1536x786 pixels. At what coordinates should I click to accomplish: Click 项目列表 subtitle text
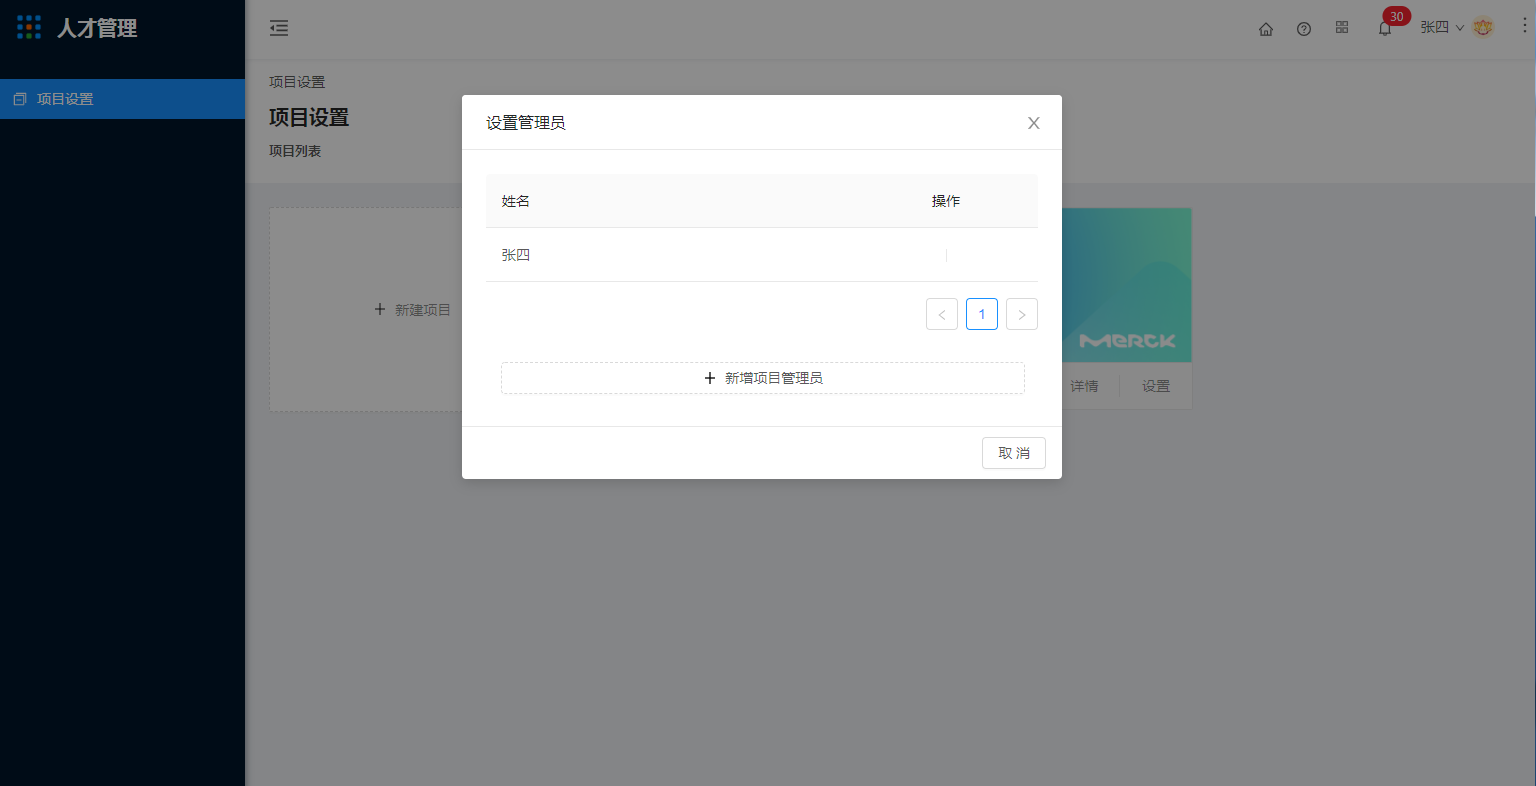click(295, 151)
